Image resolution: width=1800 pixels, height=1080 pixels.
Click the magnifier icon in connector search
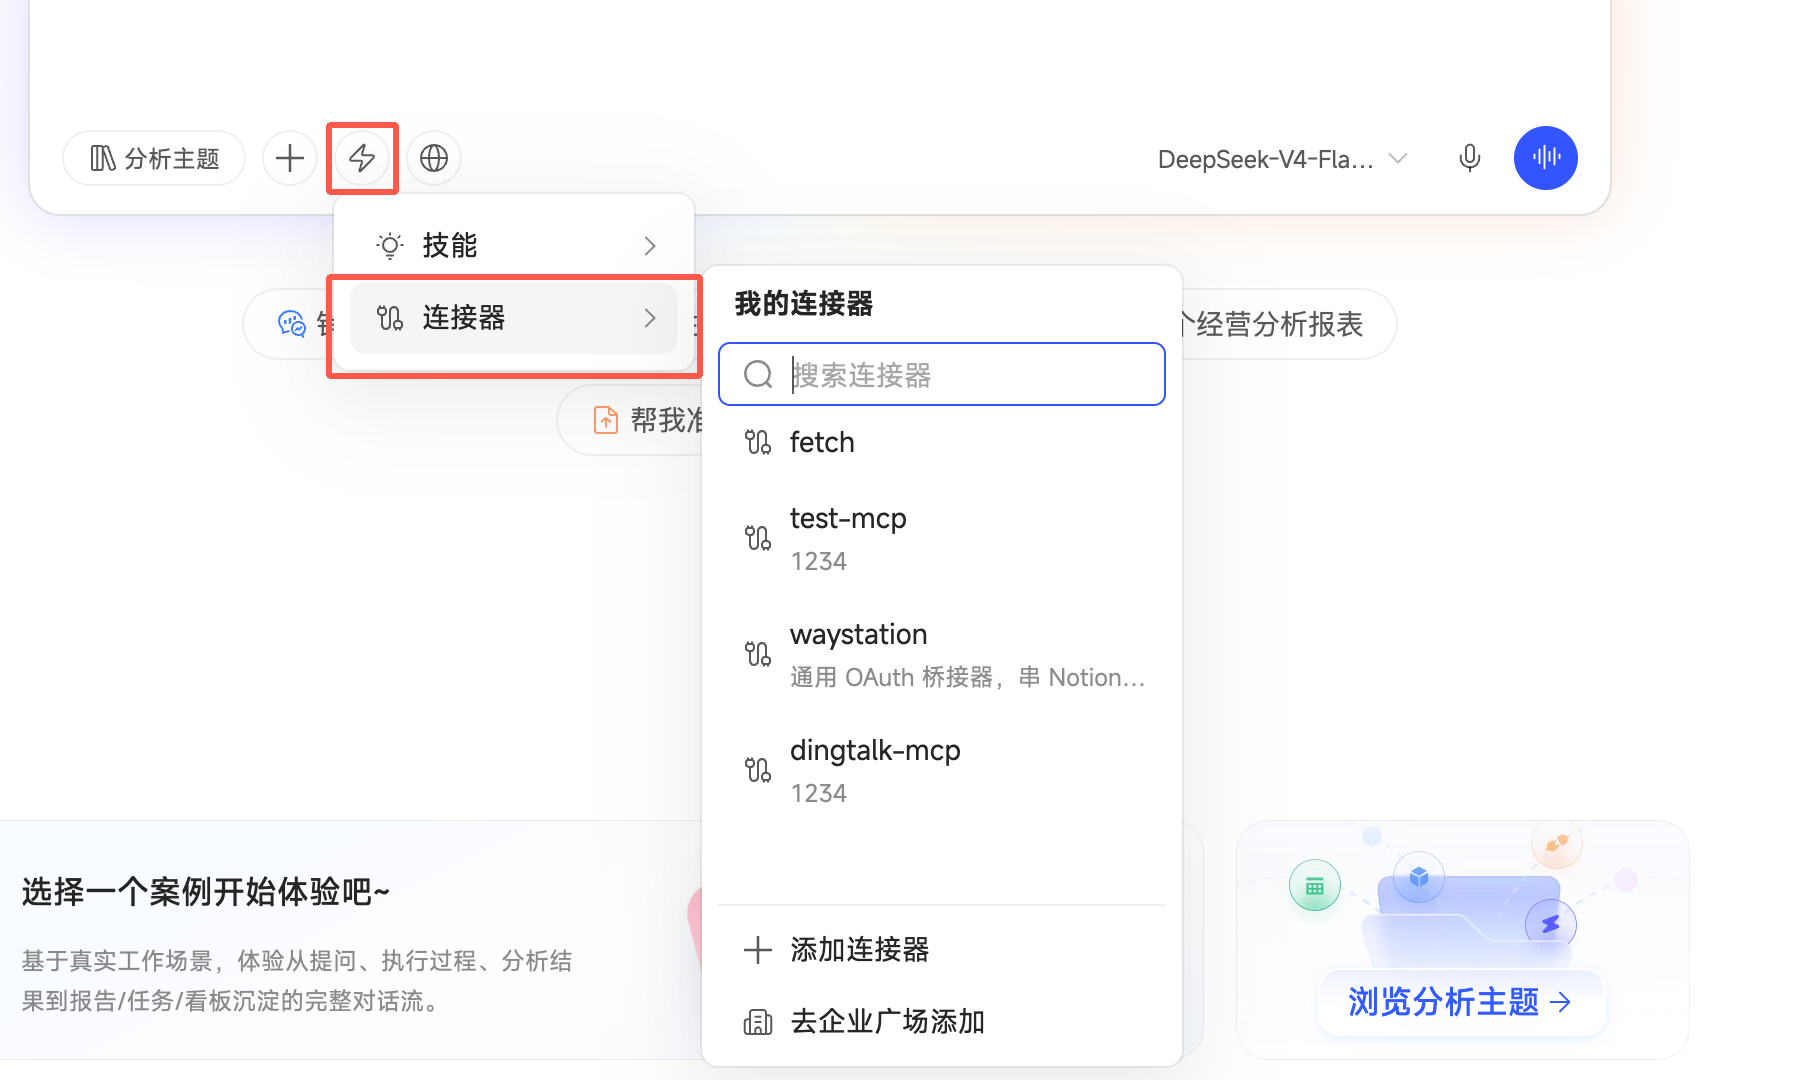tap(758, 375)
